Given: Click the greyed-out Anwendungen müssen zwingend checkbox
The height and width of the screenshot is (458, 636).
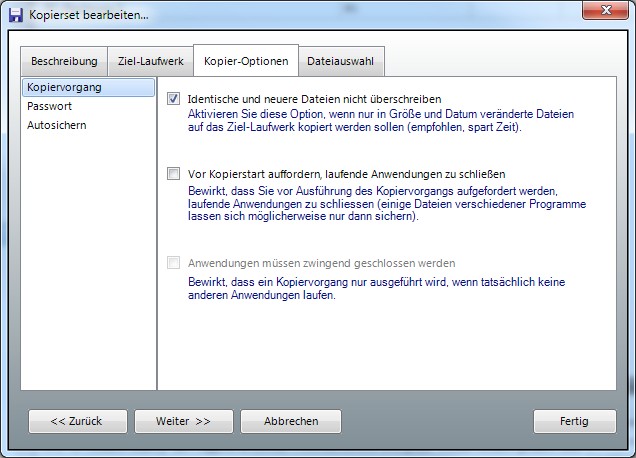Looking at the screenshot, I should (174, 264).
